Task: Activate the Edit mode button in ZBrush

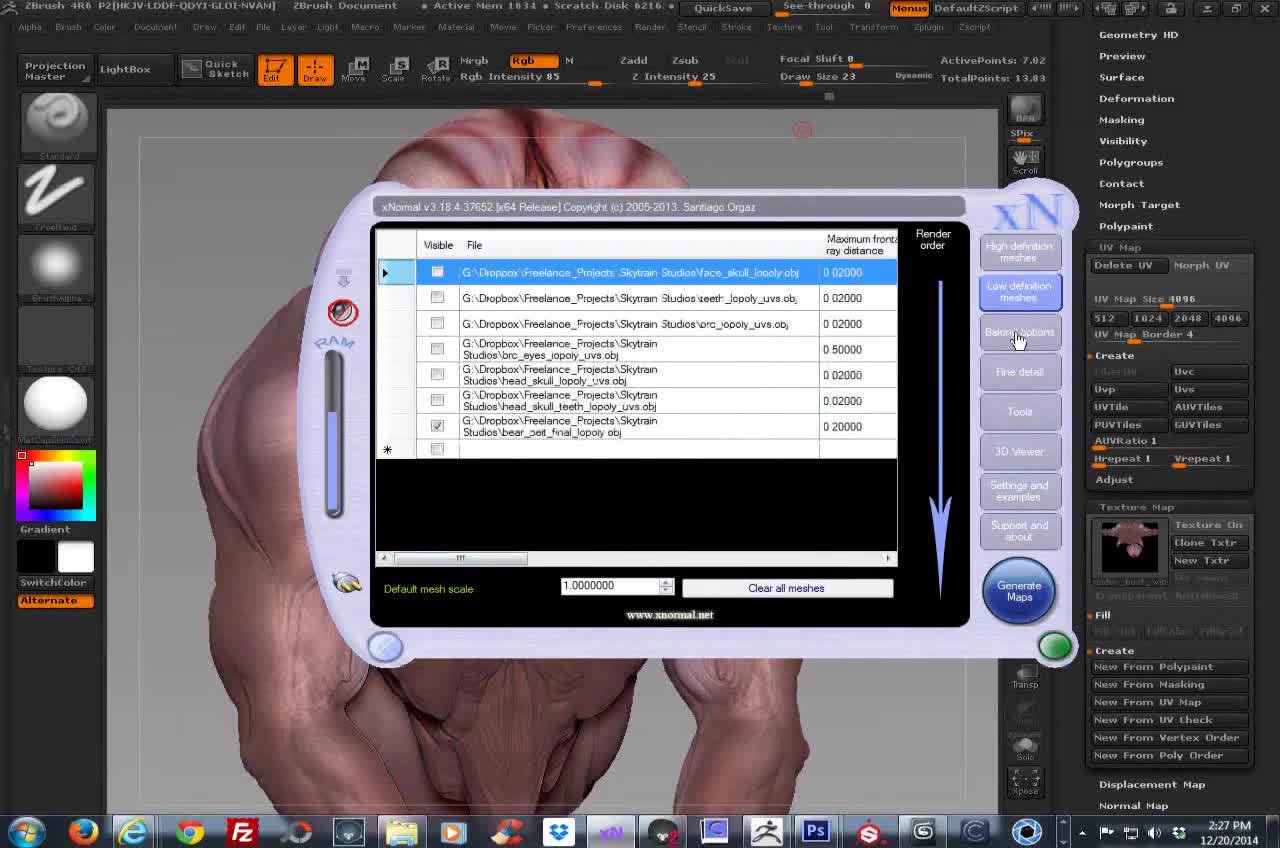Action: point(273,70)
